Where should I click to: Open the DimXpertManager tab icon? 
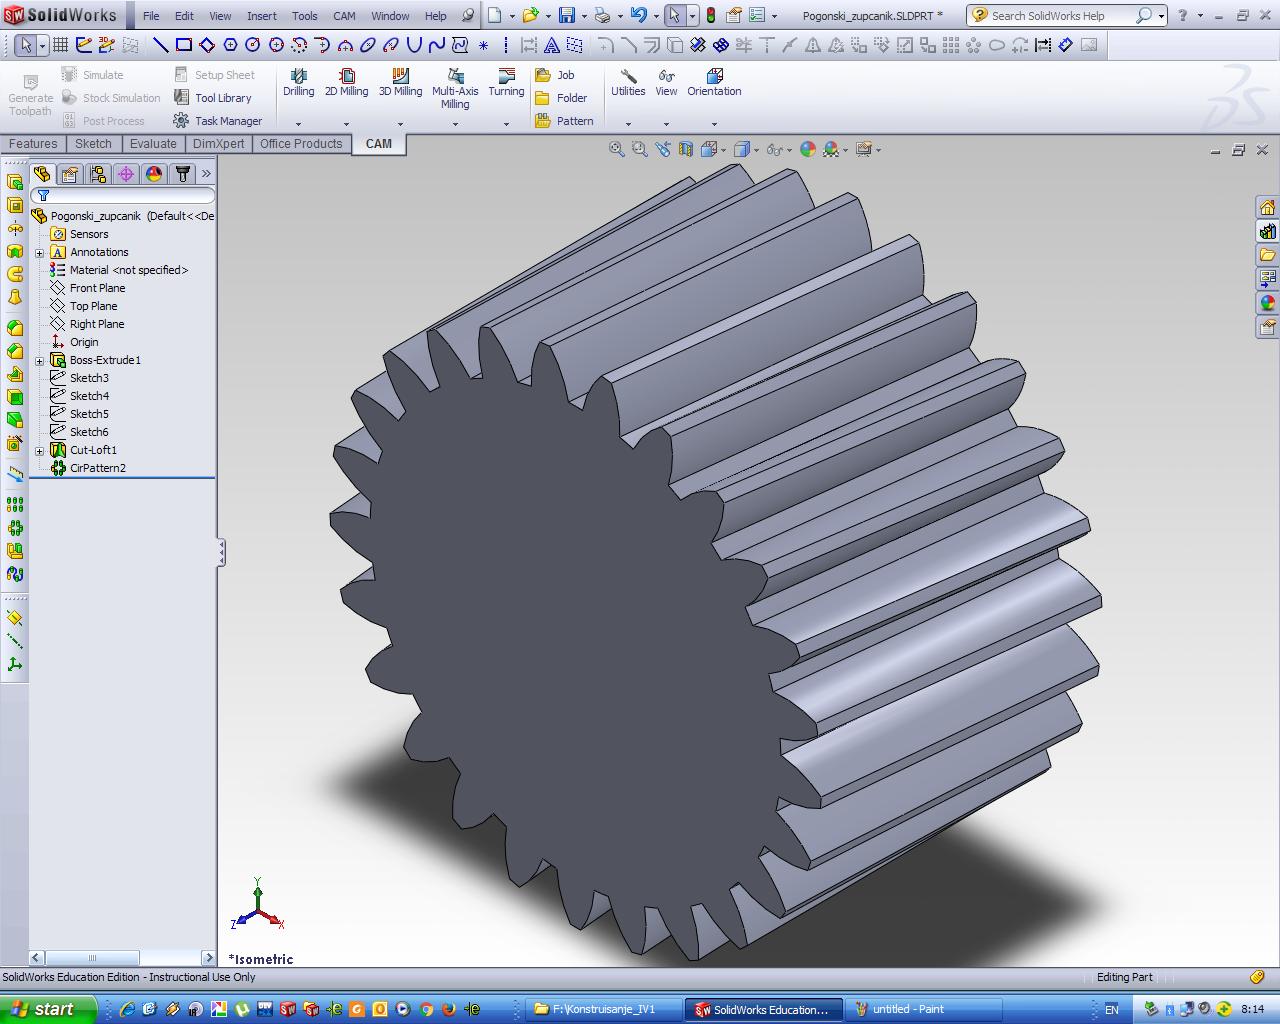click(x=126, y=174)
